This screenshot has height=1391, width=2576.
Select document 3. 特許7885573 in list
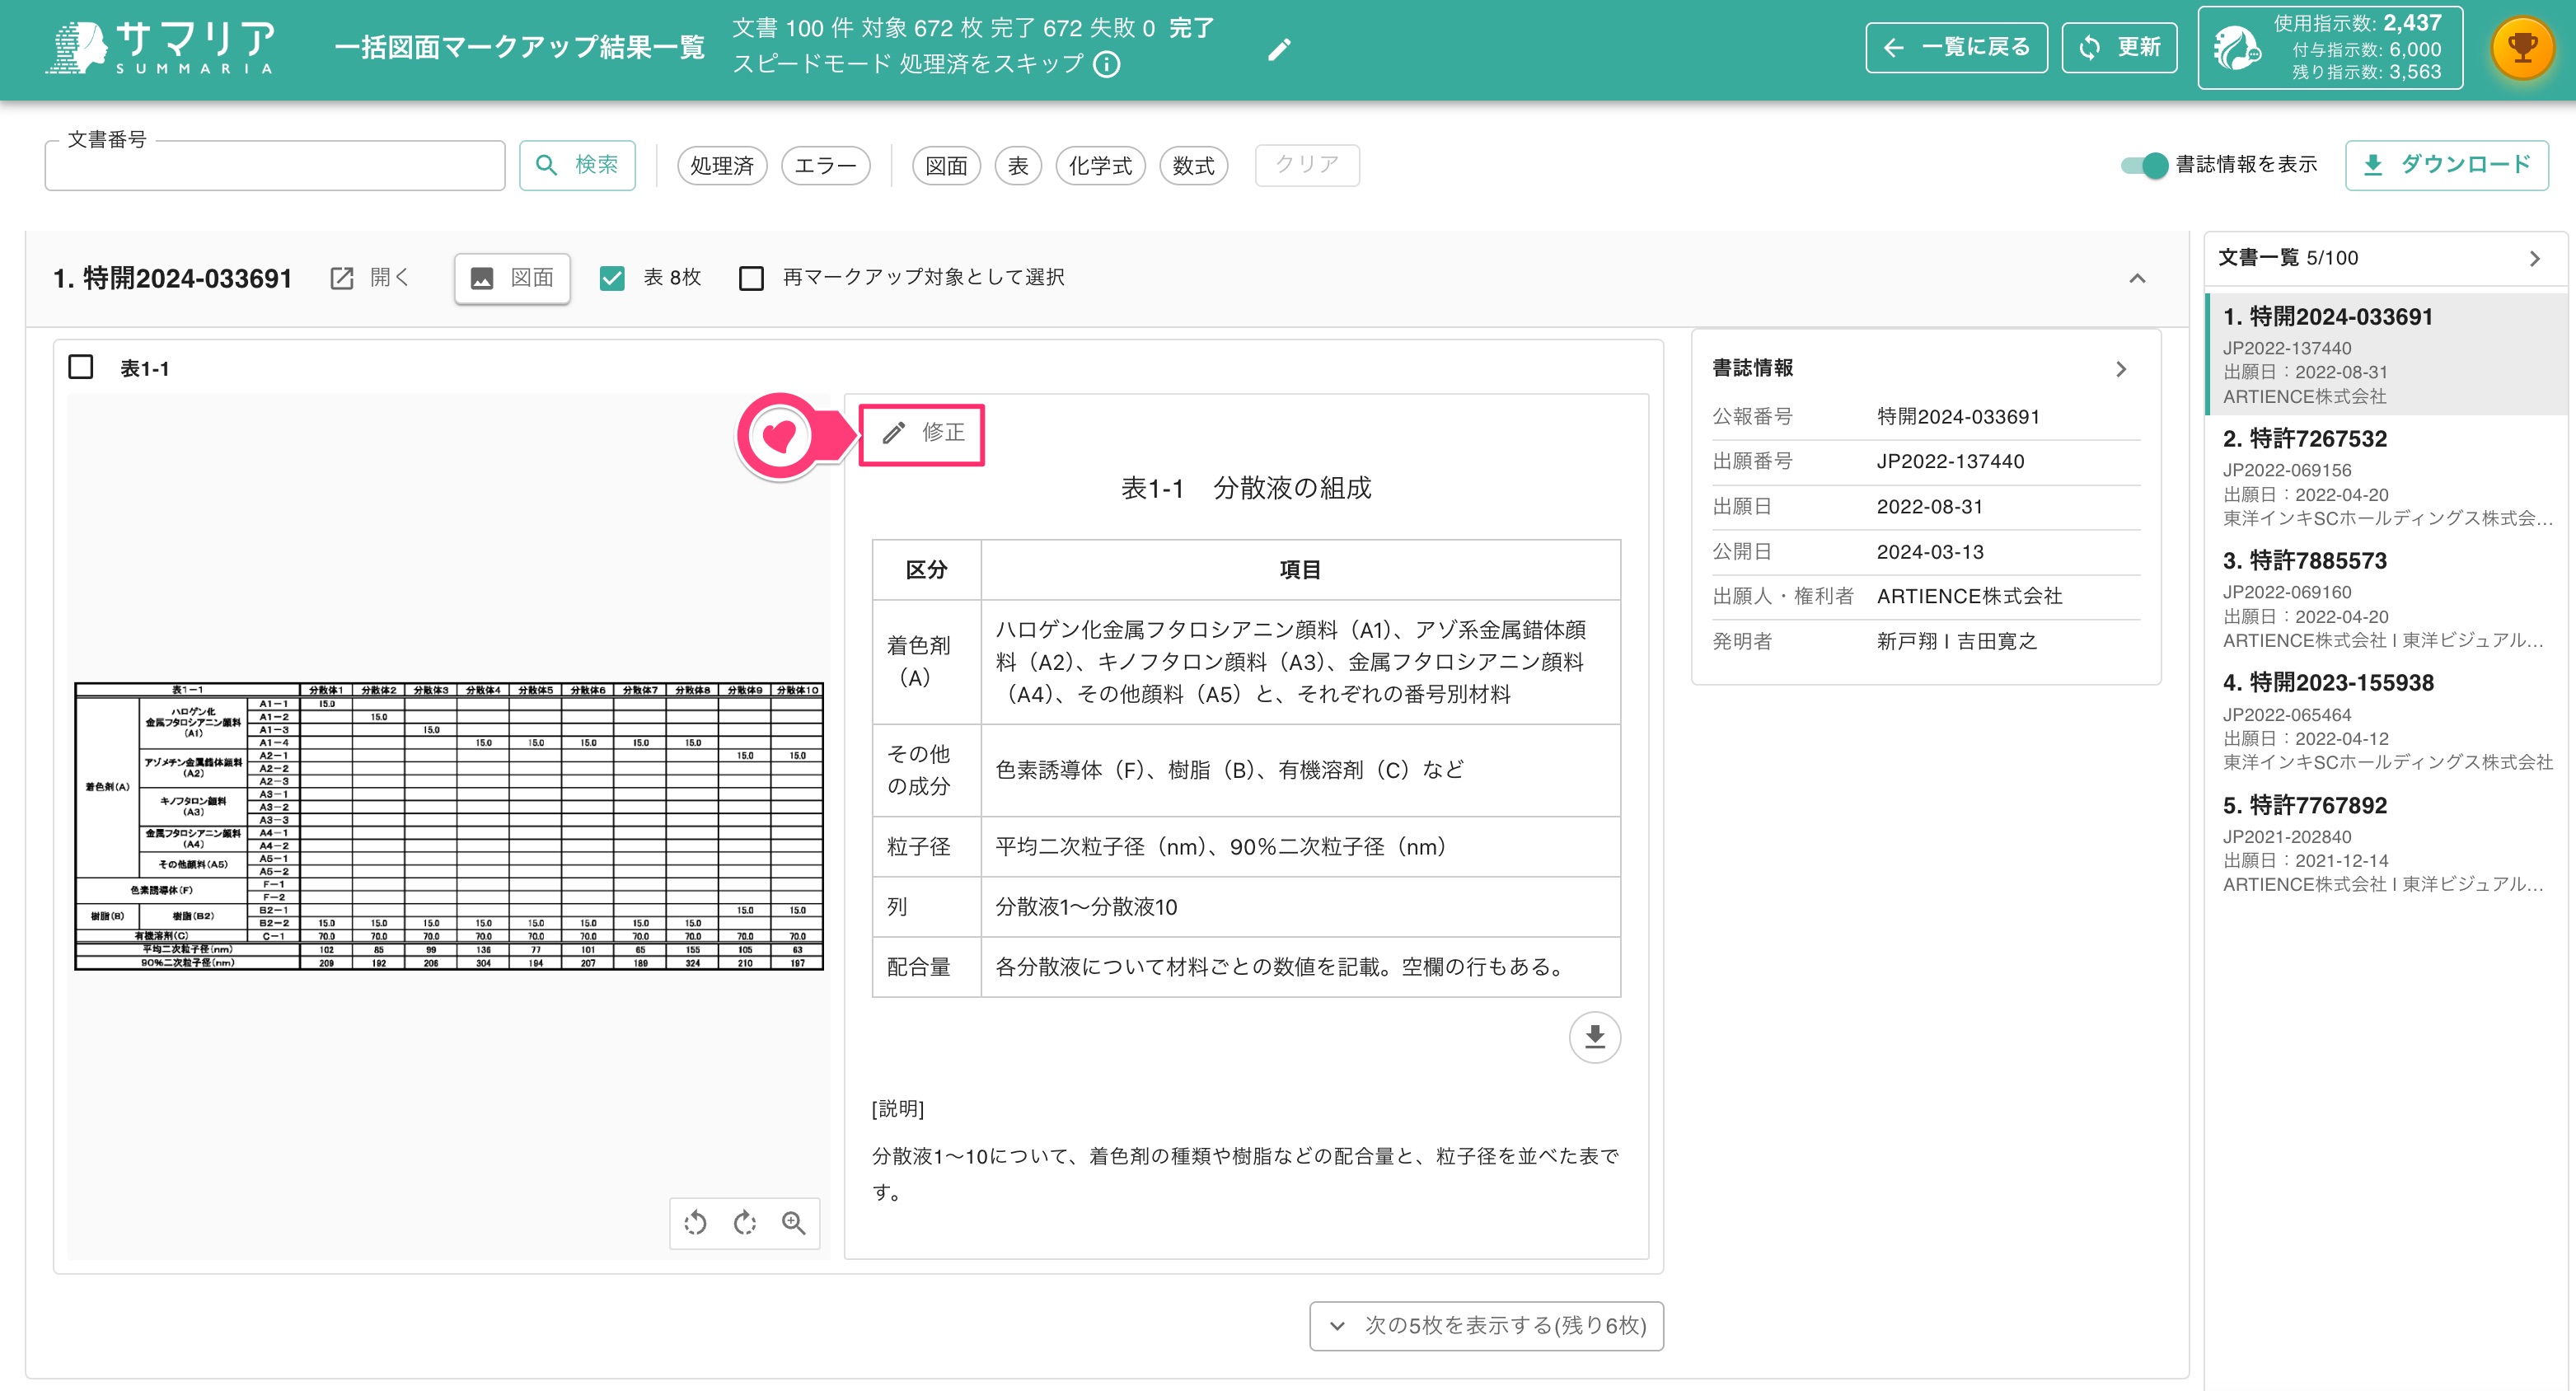2386,600
